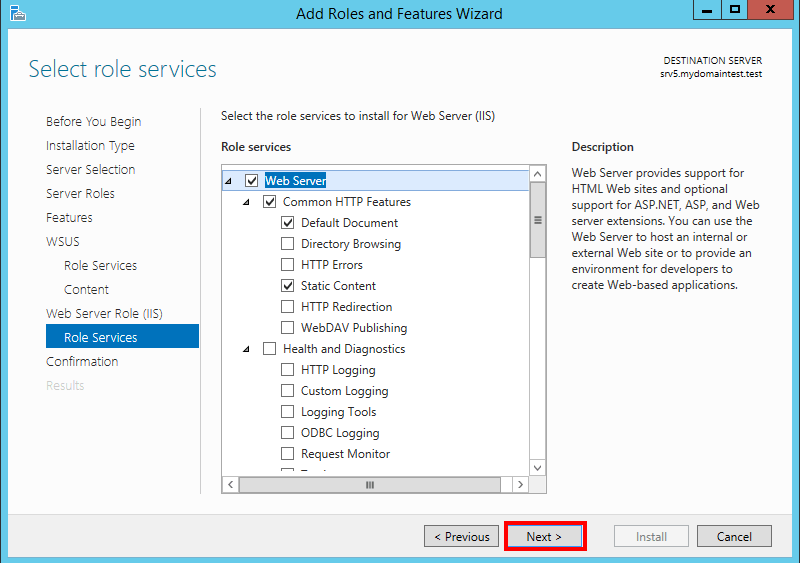This screenshot has width=800, height=563.
Task: Click the horizontal scrollbar thumb
Action: (370, 484)
